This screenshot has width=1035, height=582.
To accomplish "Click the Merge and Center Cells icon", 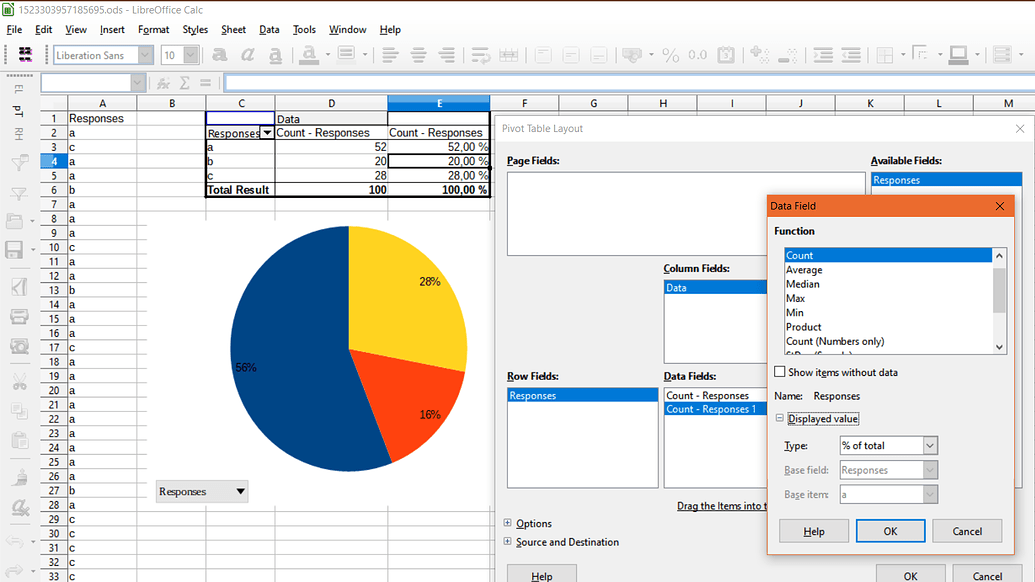I will [508, 55].
